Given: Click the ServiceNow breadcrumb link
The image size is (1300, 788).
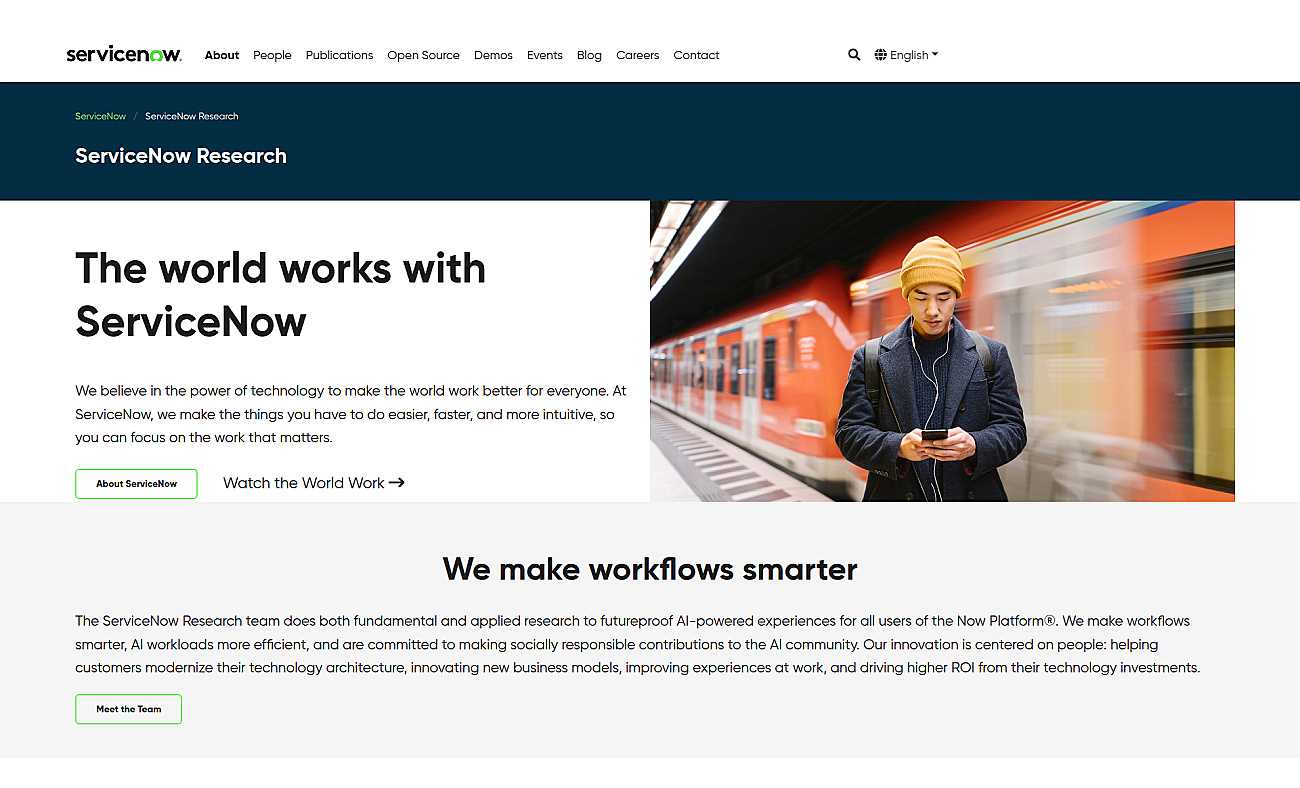Looking at the screenshot, I should point(101,116).
